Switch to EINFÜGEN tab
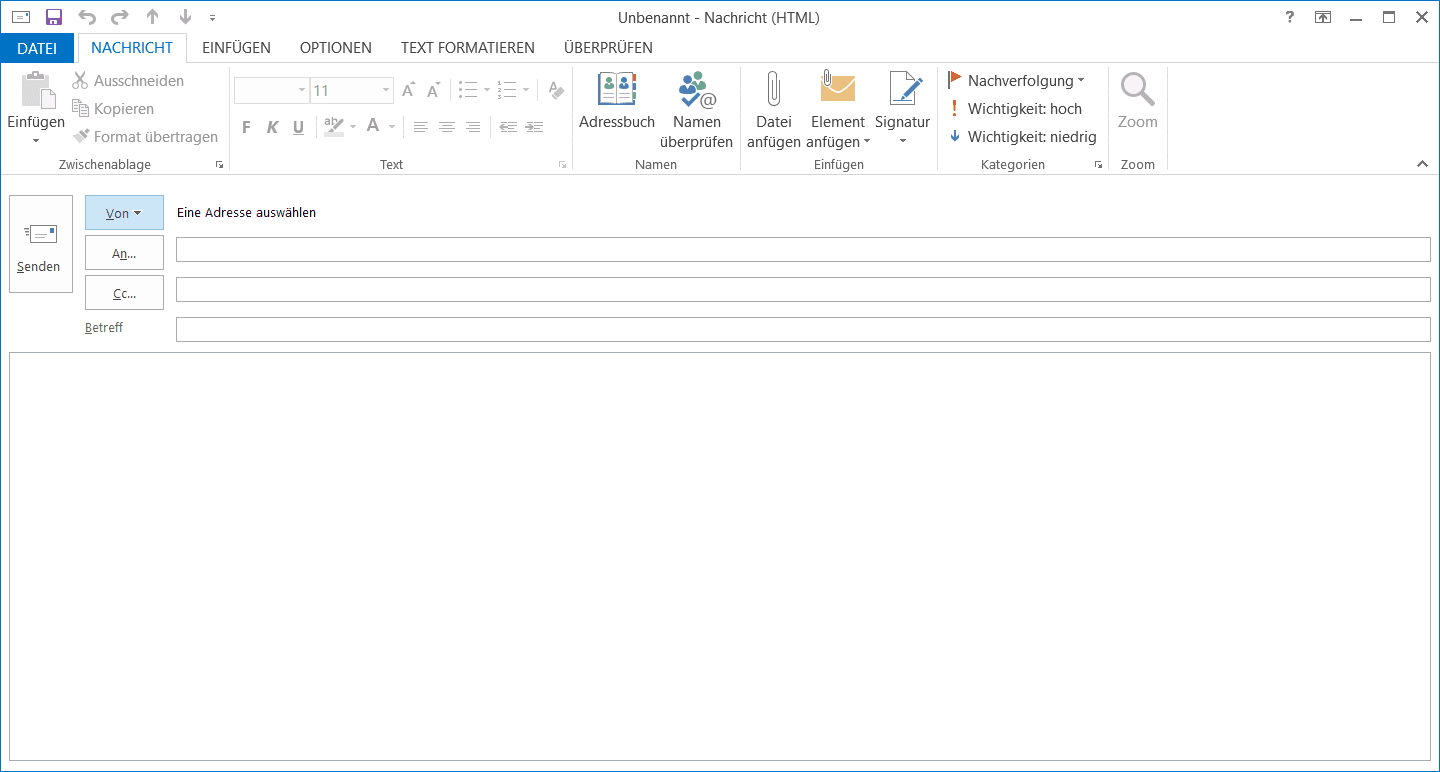Viewport: 1440px width, 772px height. point(236,48)
